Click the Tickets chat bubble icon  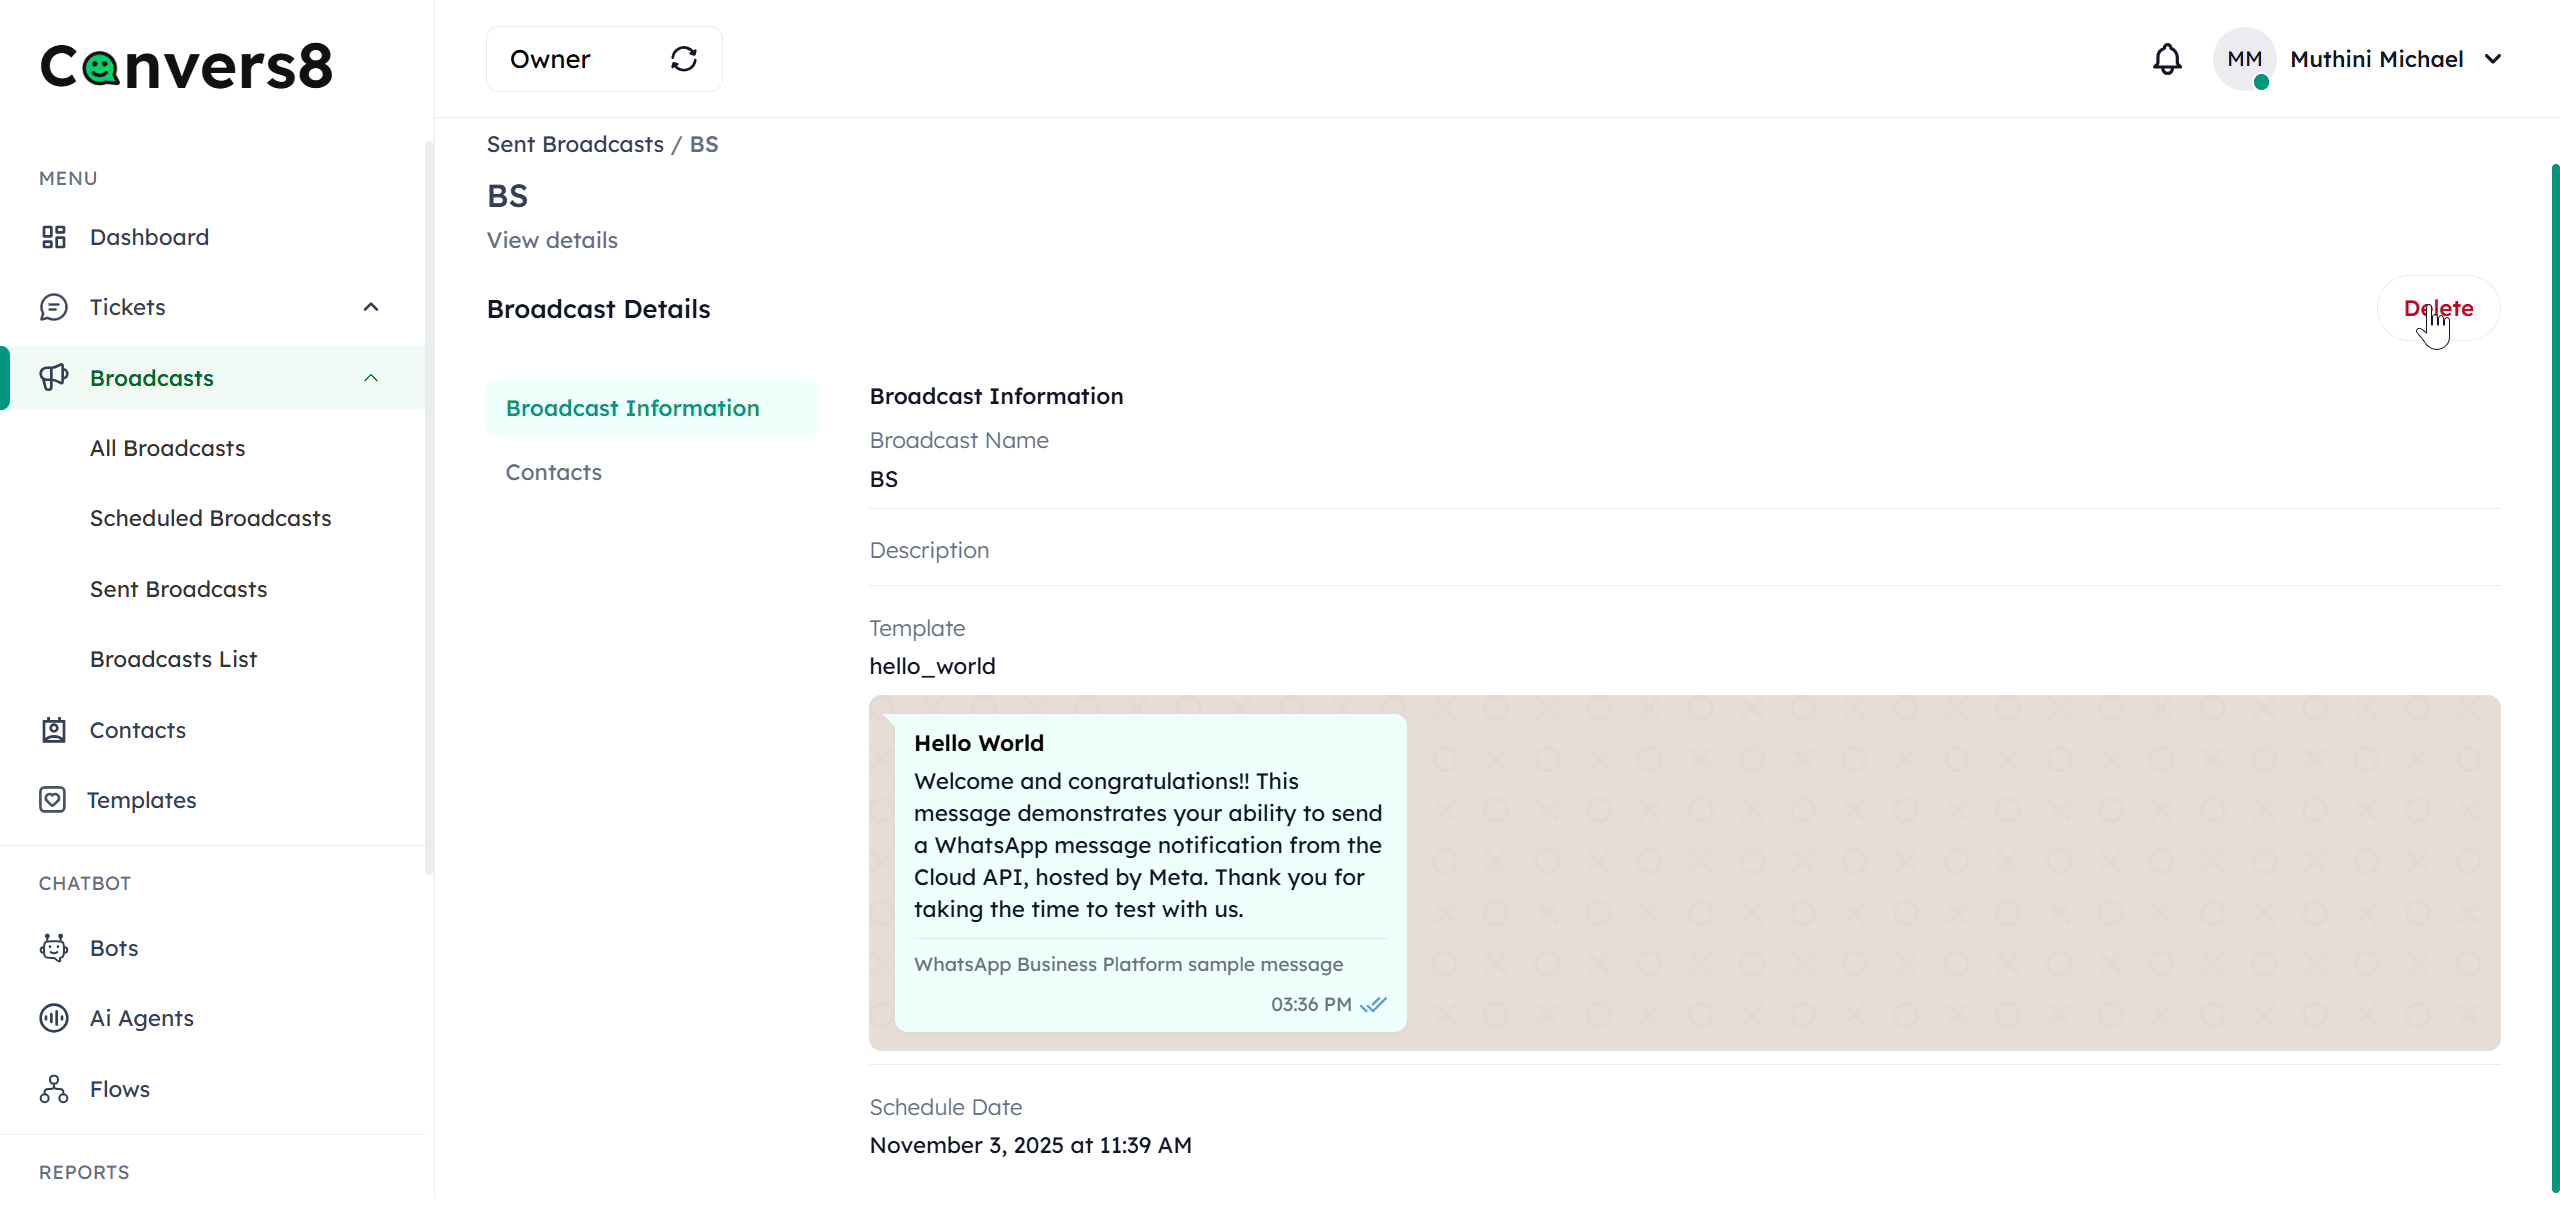pos(54,307)
